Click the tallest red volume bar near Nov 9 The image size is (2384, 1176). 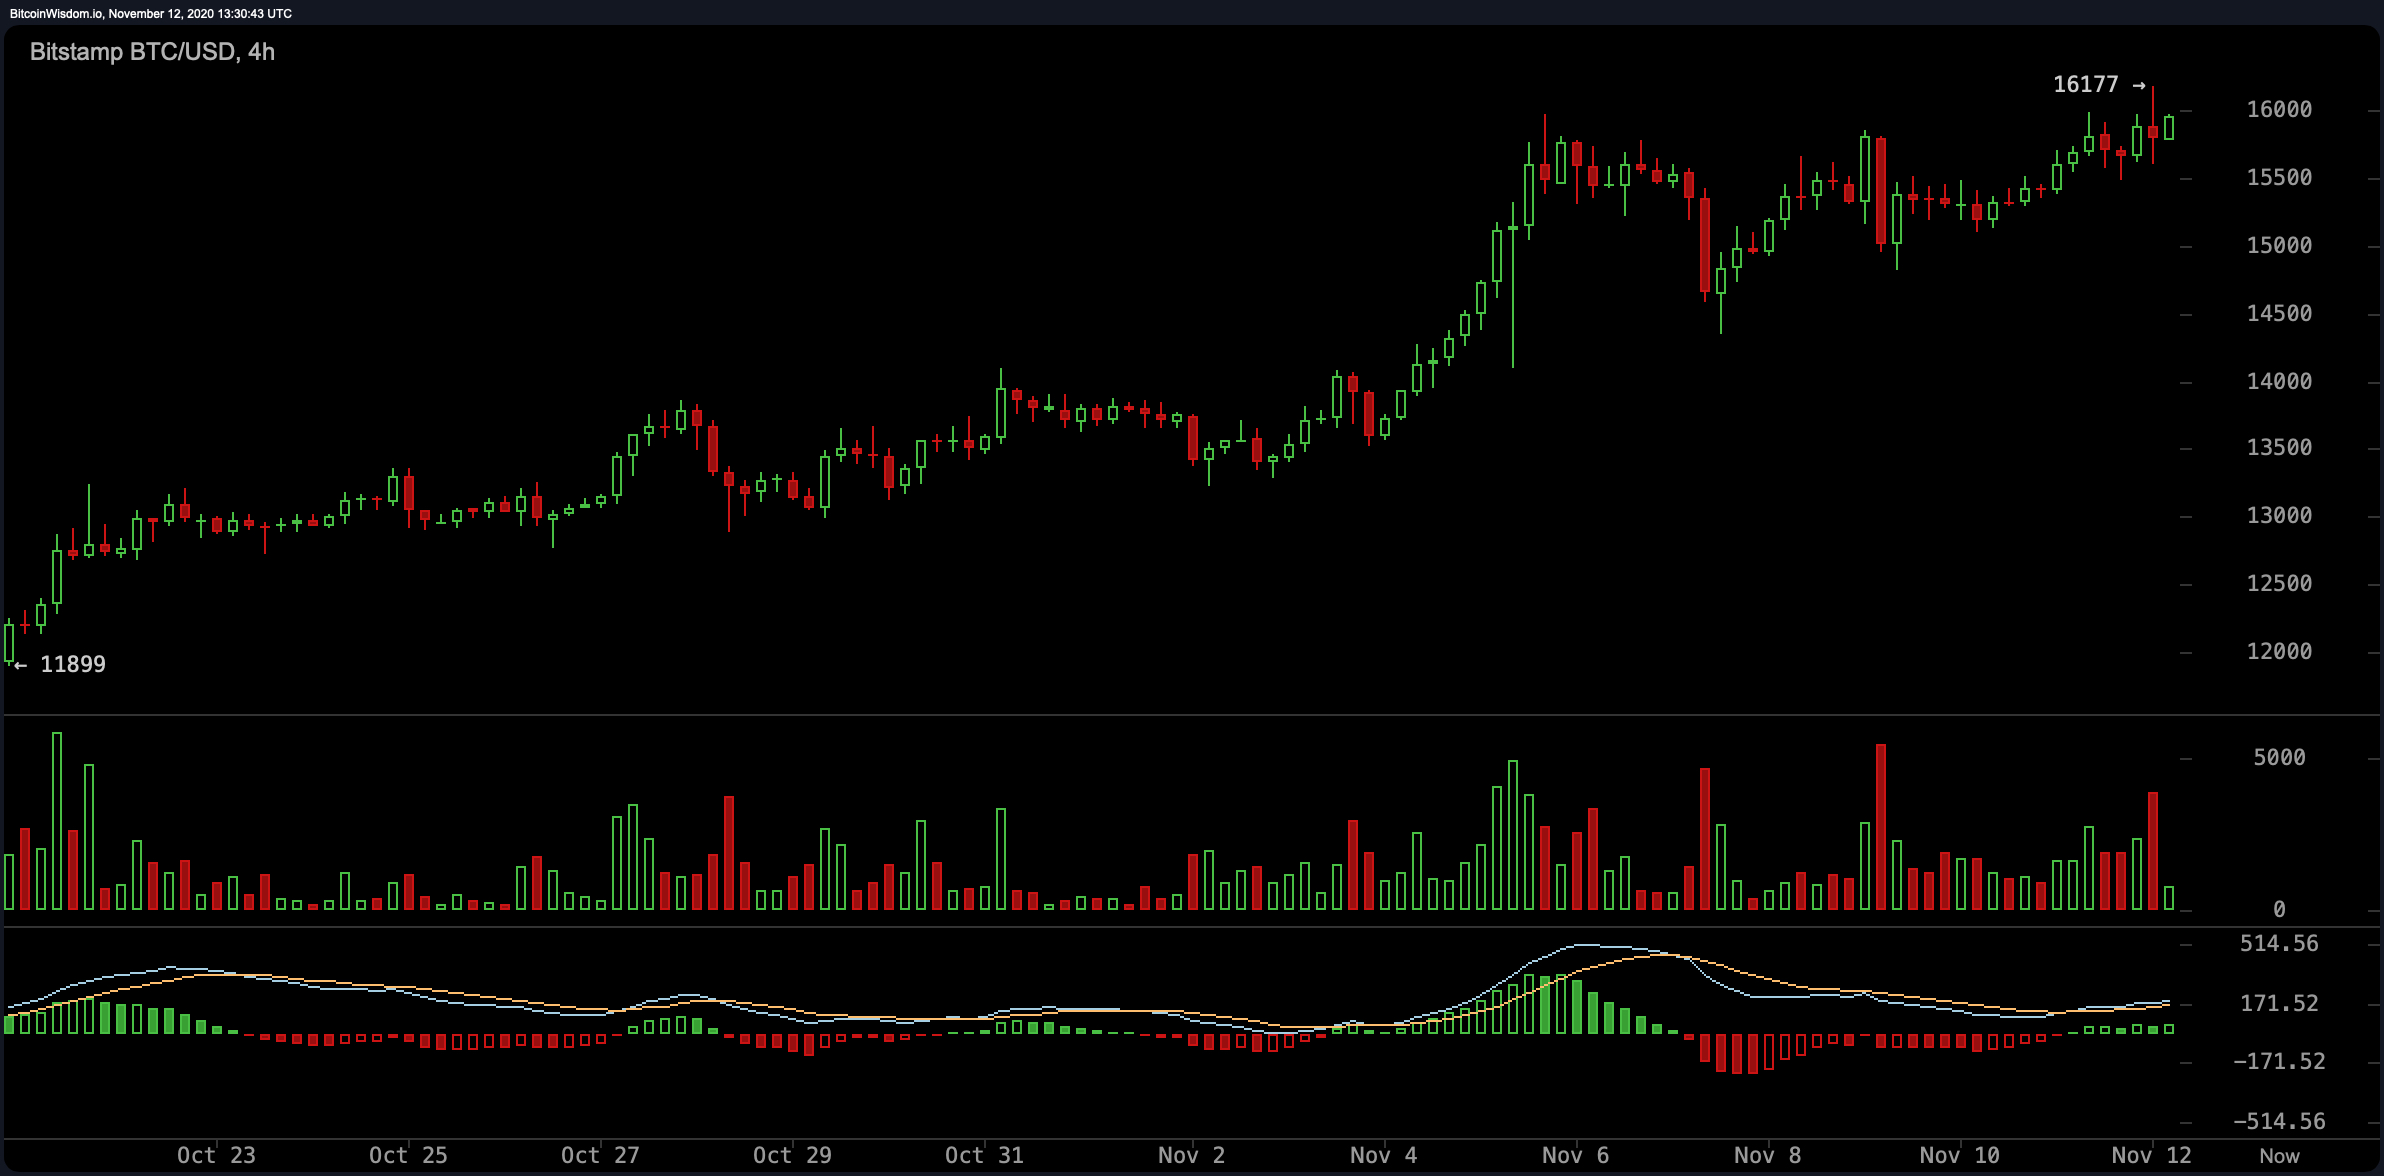pyautogui.click(x=1881, y=827)
